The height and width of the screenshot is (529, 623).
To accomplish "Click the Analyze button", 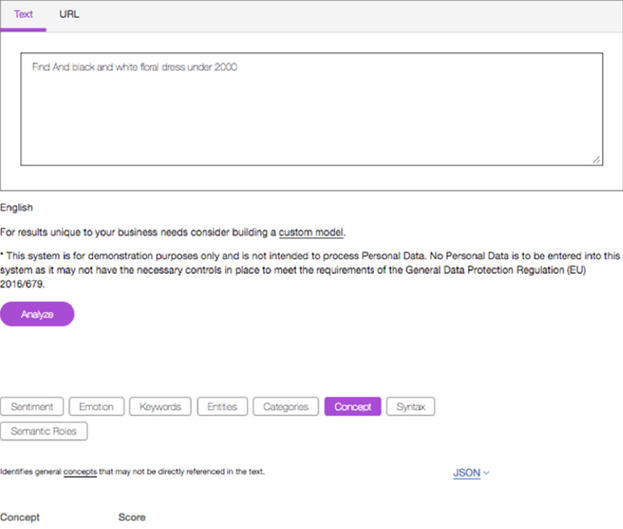I will pos(37,314).
